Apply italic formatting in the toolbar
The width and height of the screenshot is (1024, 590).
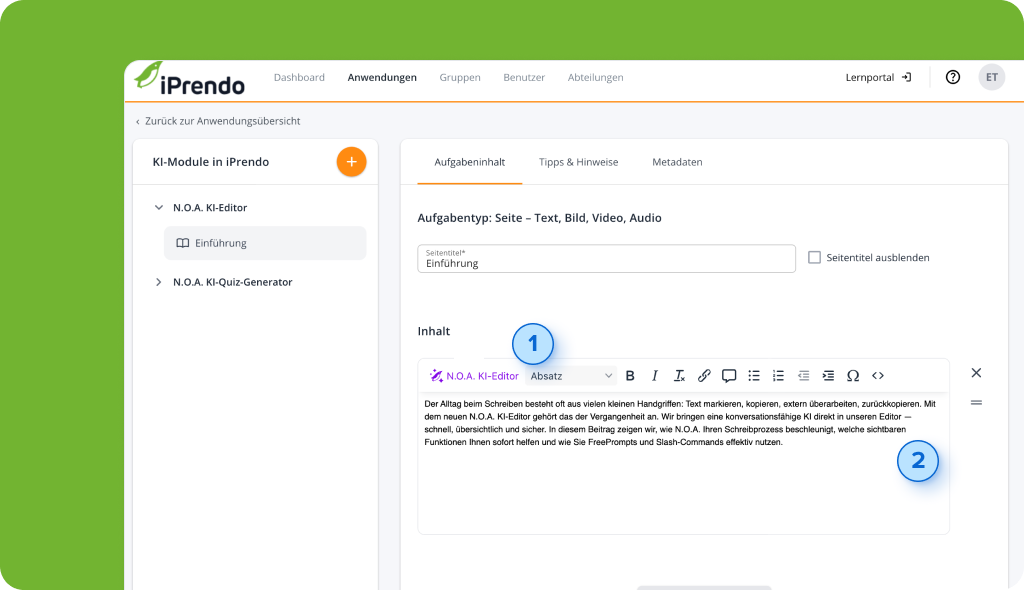click(655, 376)
